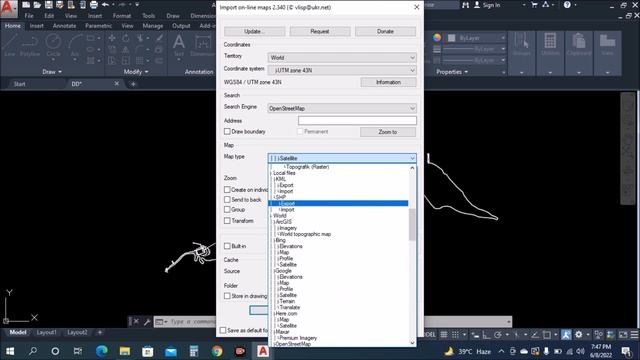Switch to the Layout1 tab
The image size is (640, 360).
coord(47,332)
